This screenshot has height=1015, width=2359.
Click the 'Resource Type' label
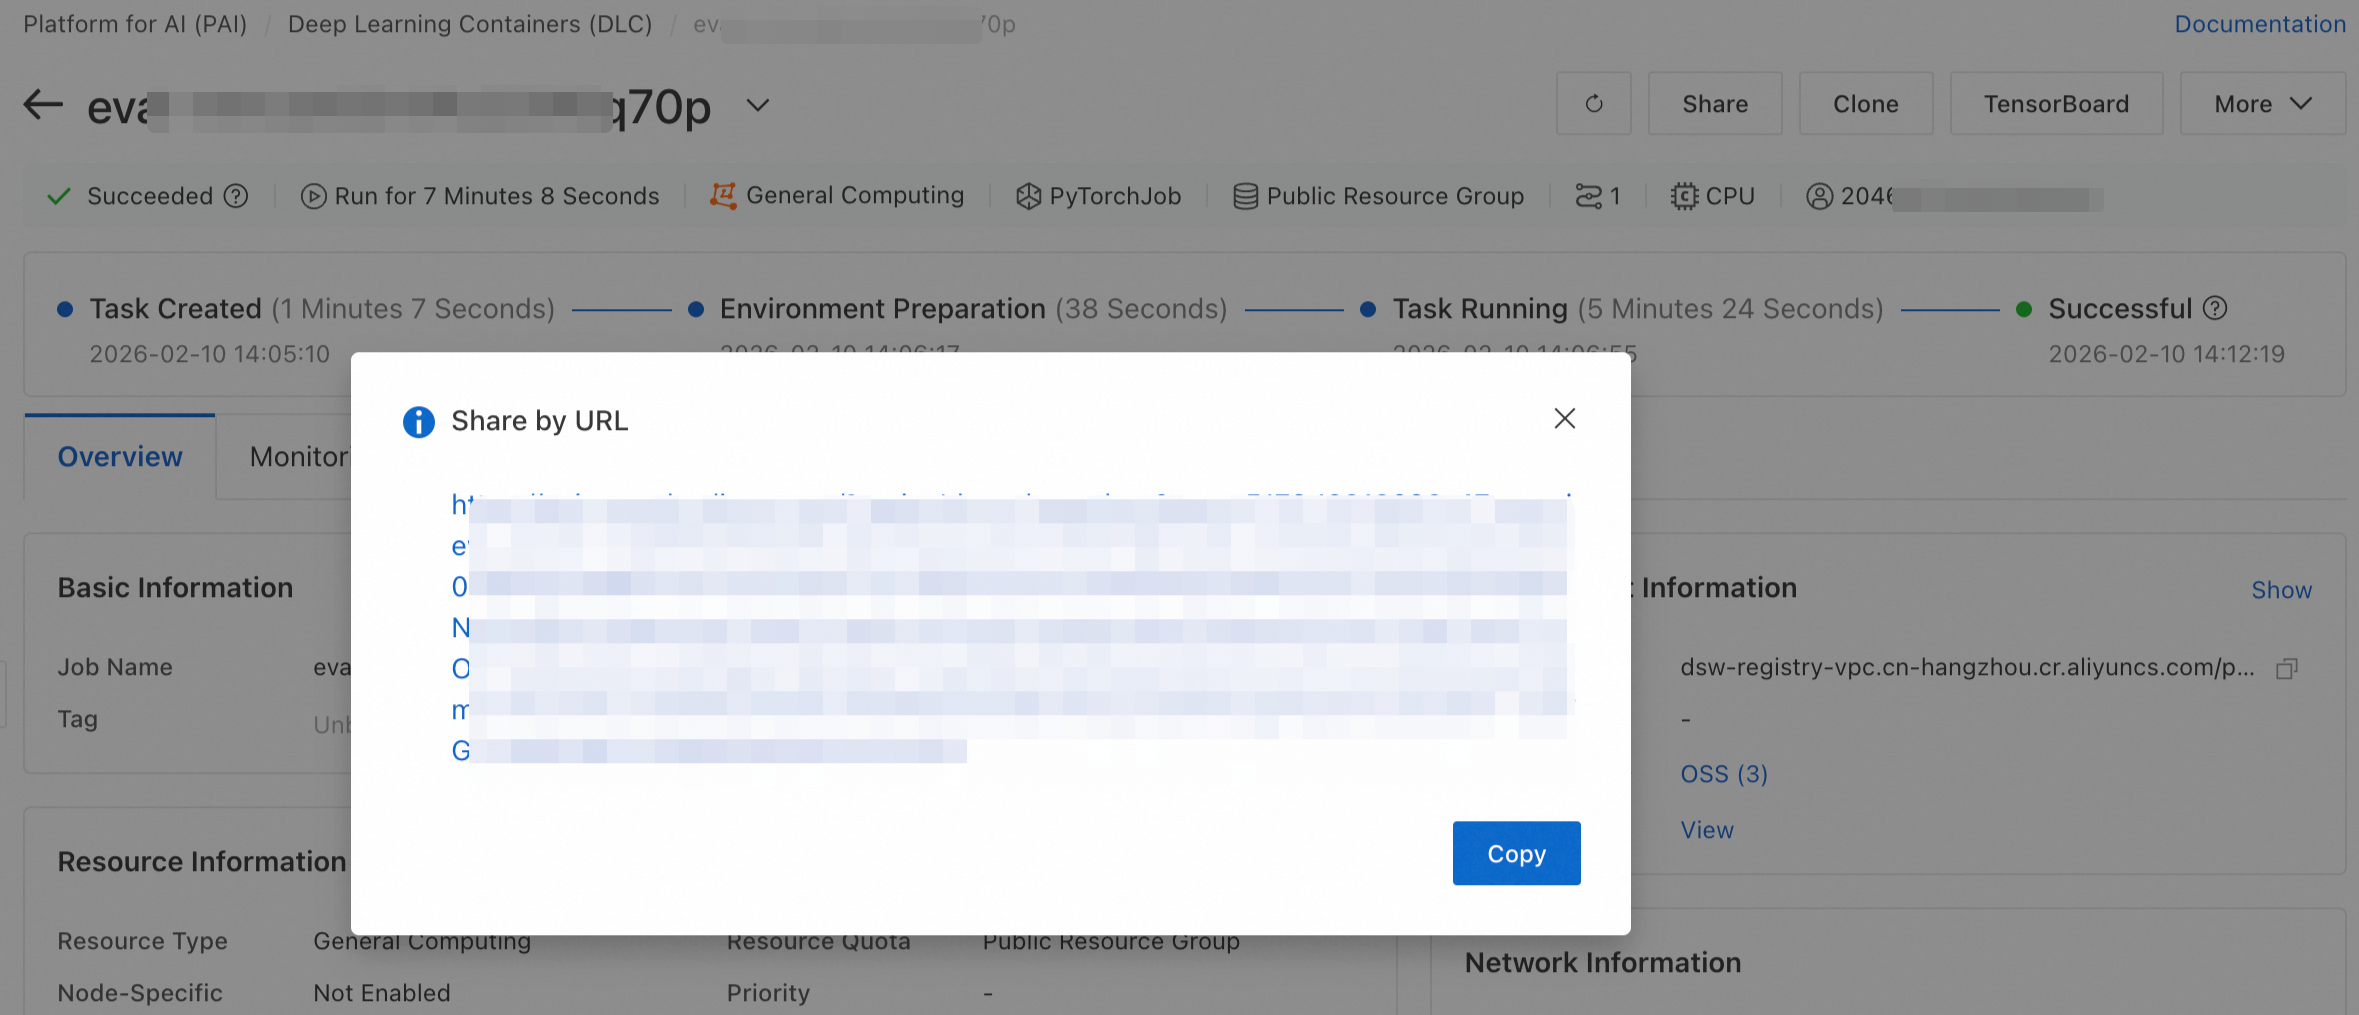(142, 941)
